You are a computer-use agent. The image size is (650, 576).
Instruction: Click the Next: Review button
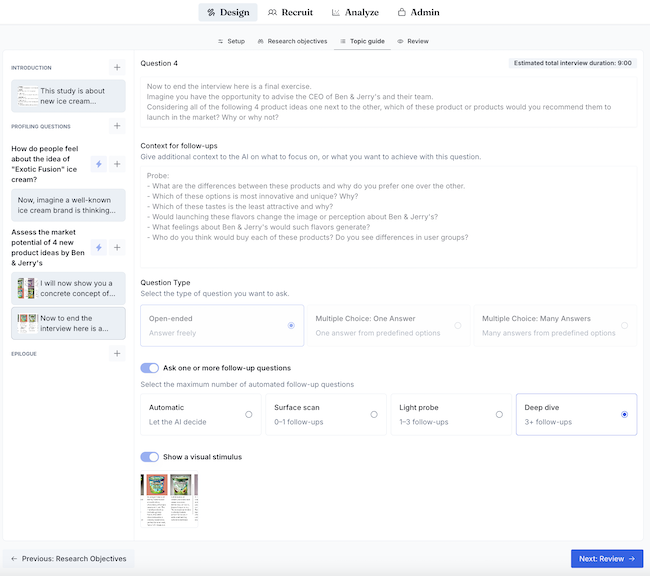[x=606, y=559]
